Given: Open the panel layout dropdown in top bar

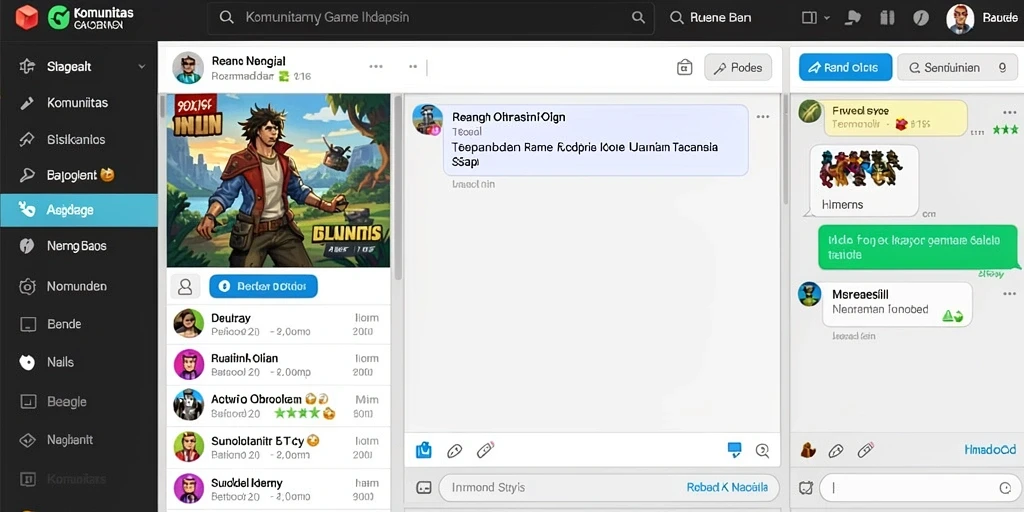Looking at the screenshot, I should coord(816,18).
